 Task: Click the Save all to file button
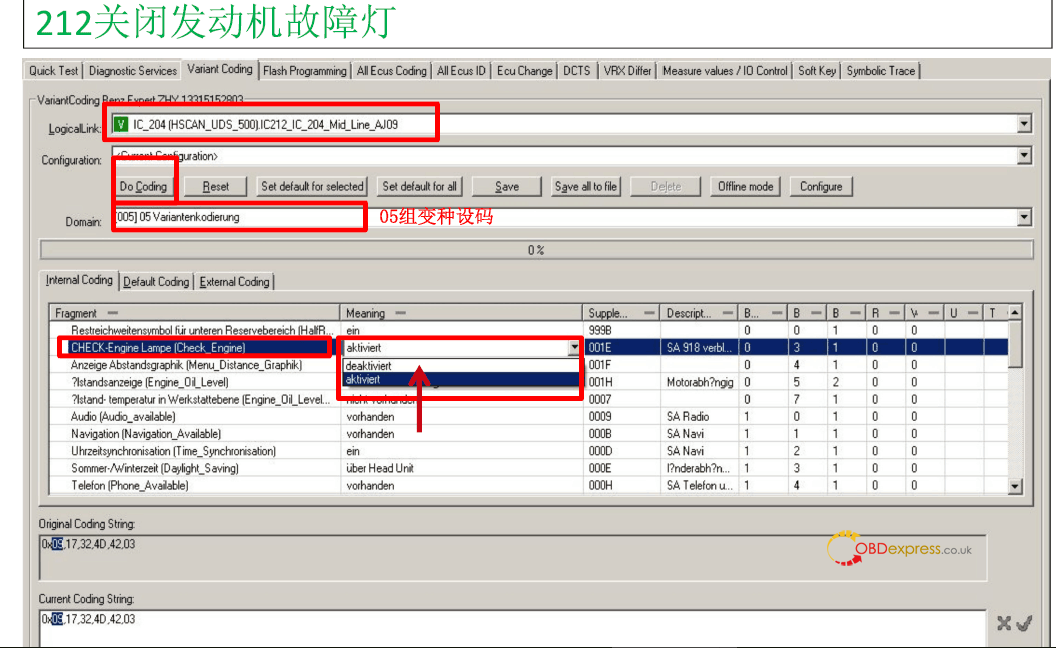(x=585, y=186)
